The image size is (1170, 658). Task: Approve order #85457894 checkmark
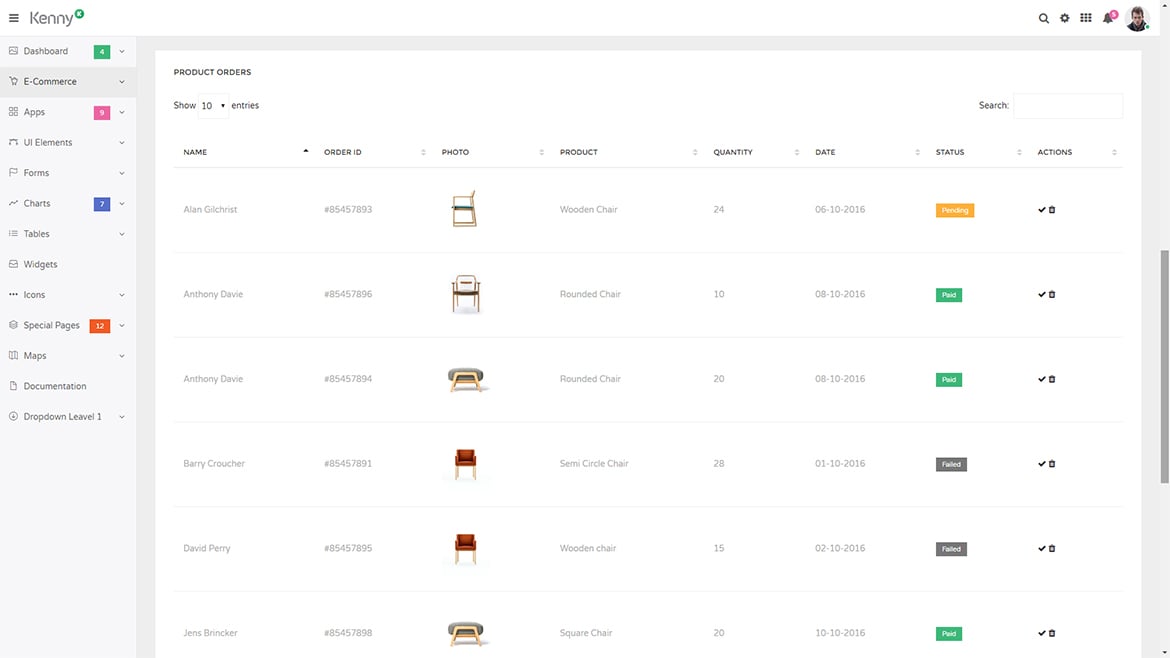(1042, 379)
